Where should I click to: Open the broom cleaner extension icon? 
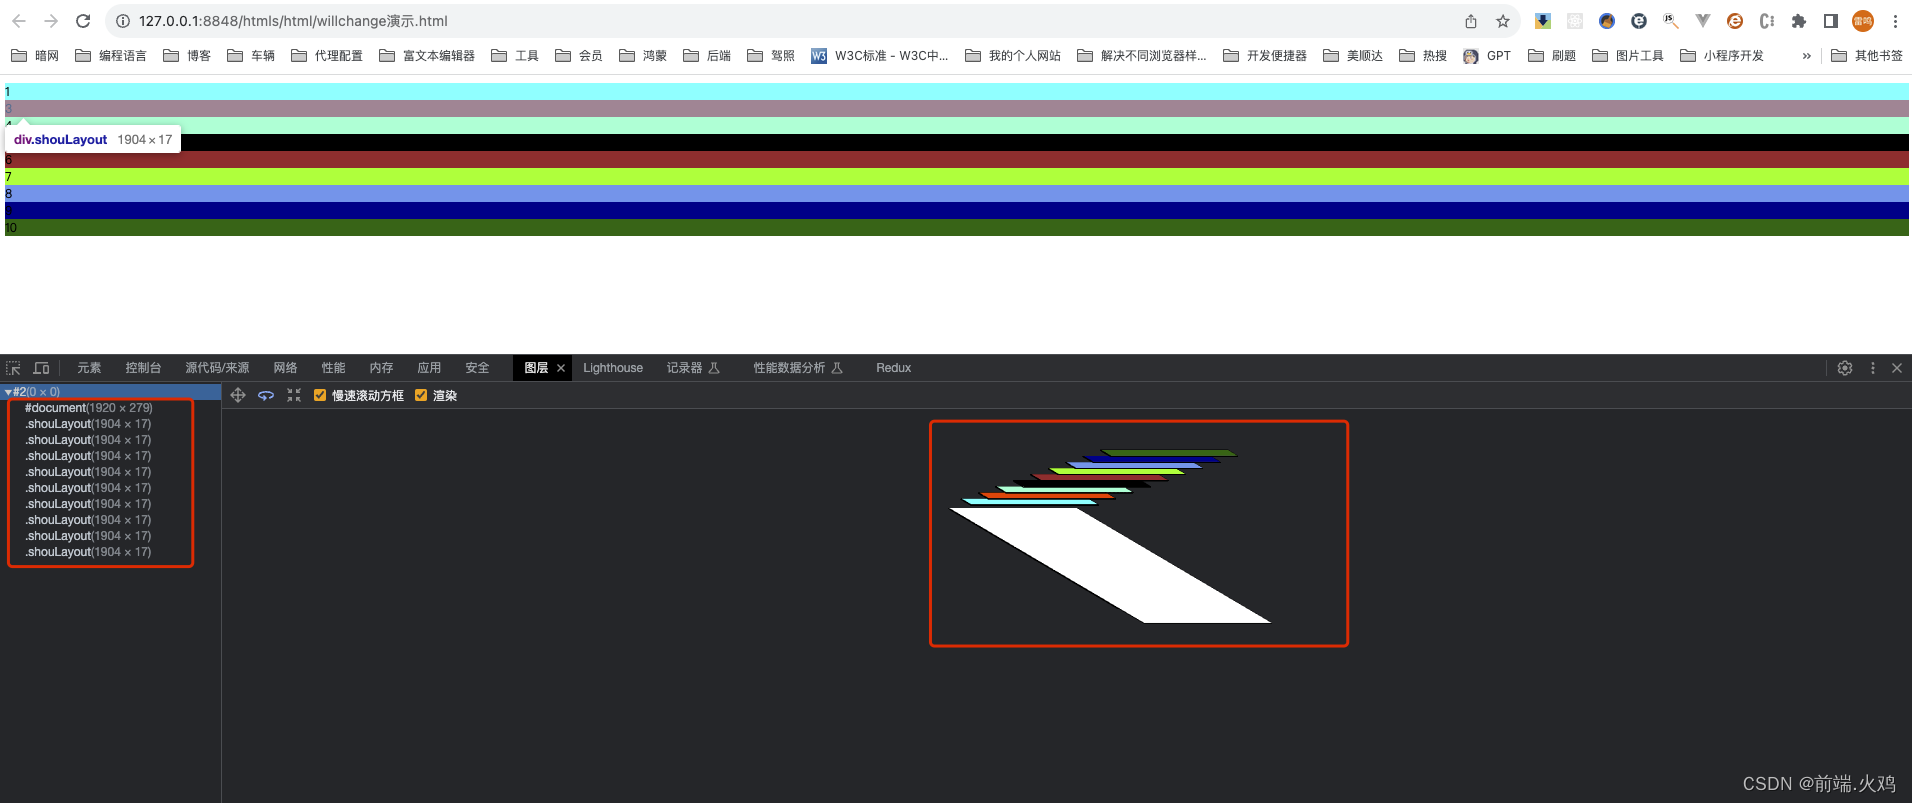pos(1607,21)
